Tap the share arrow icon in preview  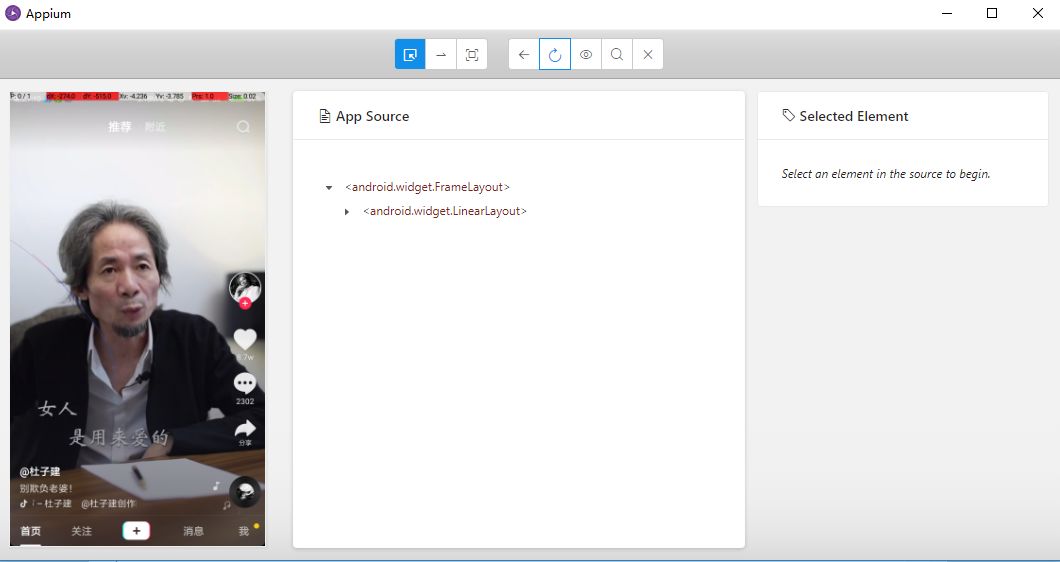pos(245,428)
